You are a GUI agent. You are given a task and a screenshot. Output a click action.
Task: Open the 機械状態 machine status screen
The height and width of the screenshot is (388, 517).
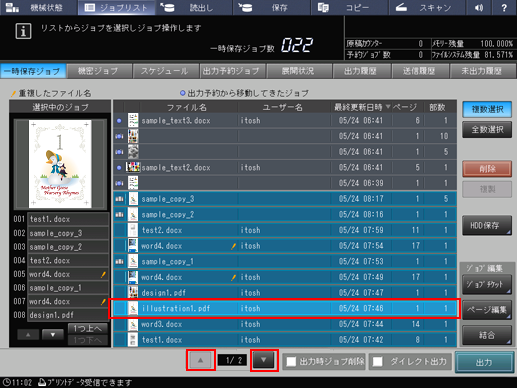click(x=39, y=7)
